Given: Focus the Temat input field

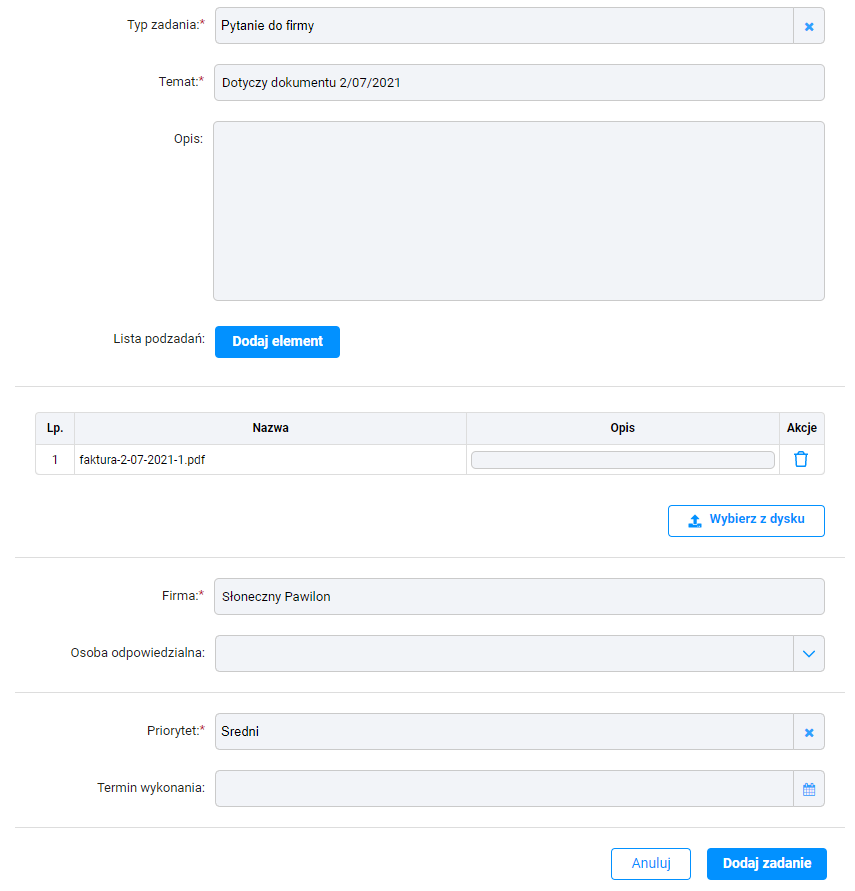Looking at the screenshot, I should [x=519, y=82].
